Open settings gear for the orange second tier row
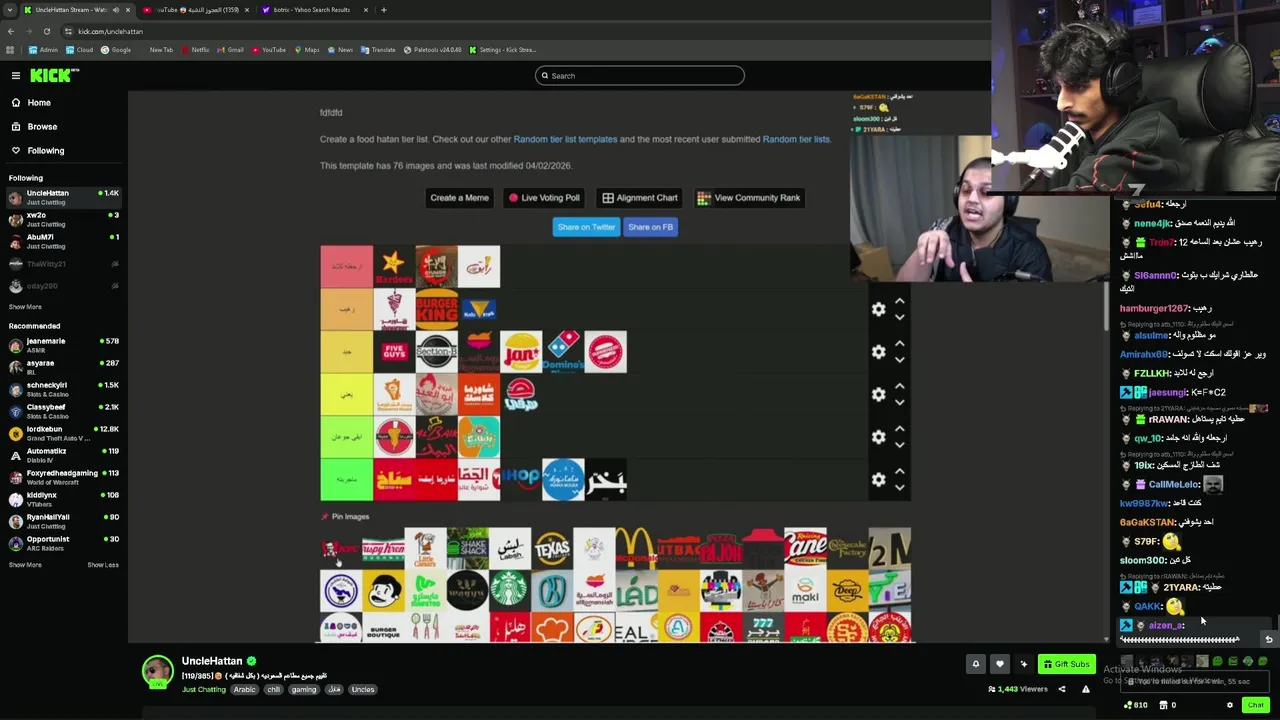Image resolution: width=1280 pixels, height=720 pixels. (x=878, y=309)
